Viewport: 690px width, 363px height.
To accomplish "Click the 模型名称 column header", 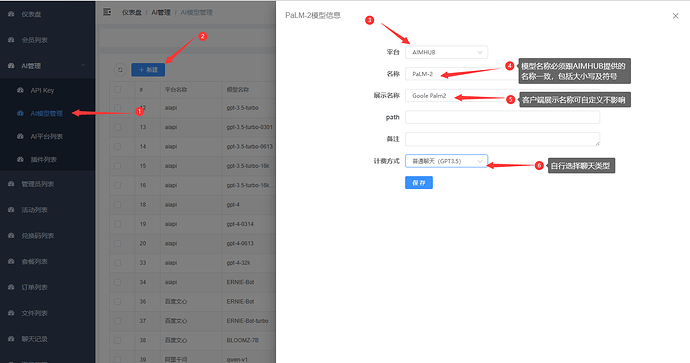I will [x=238, y=89].
